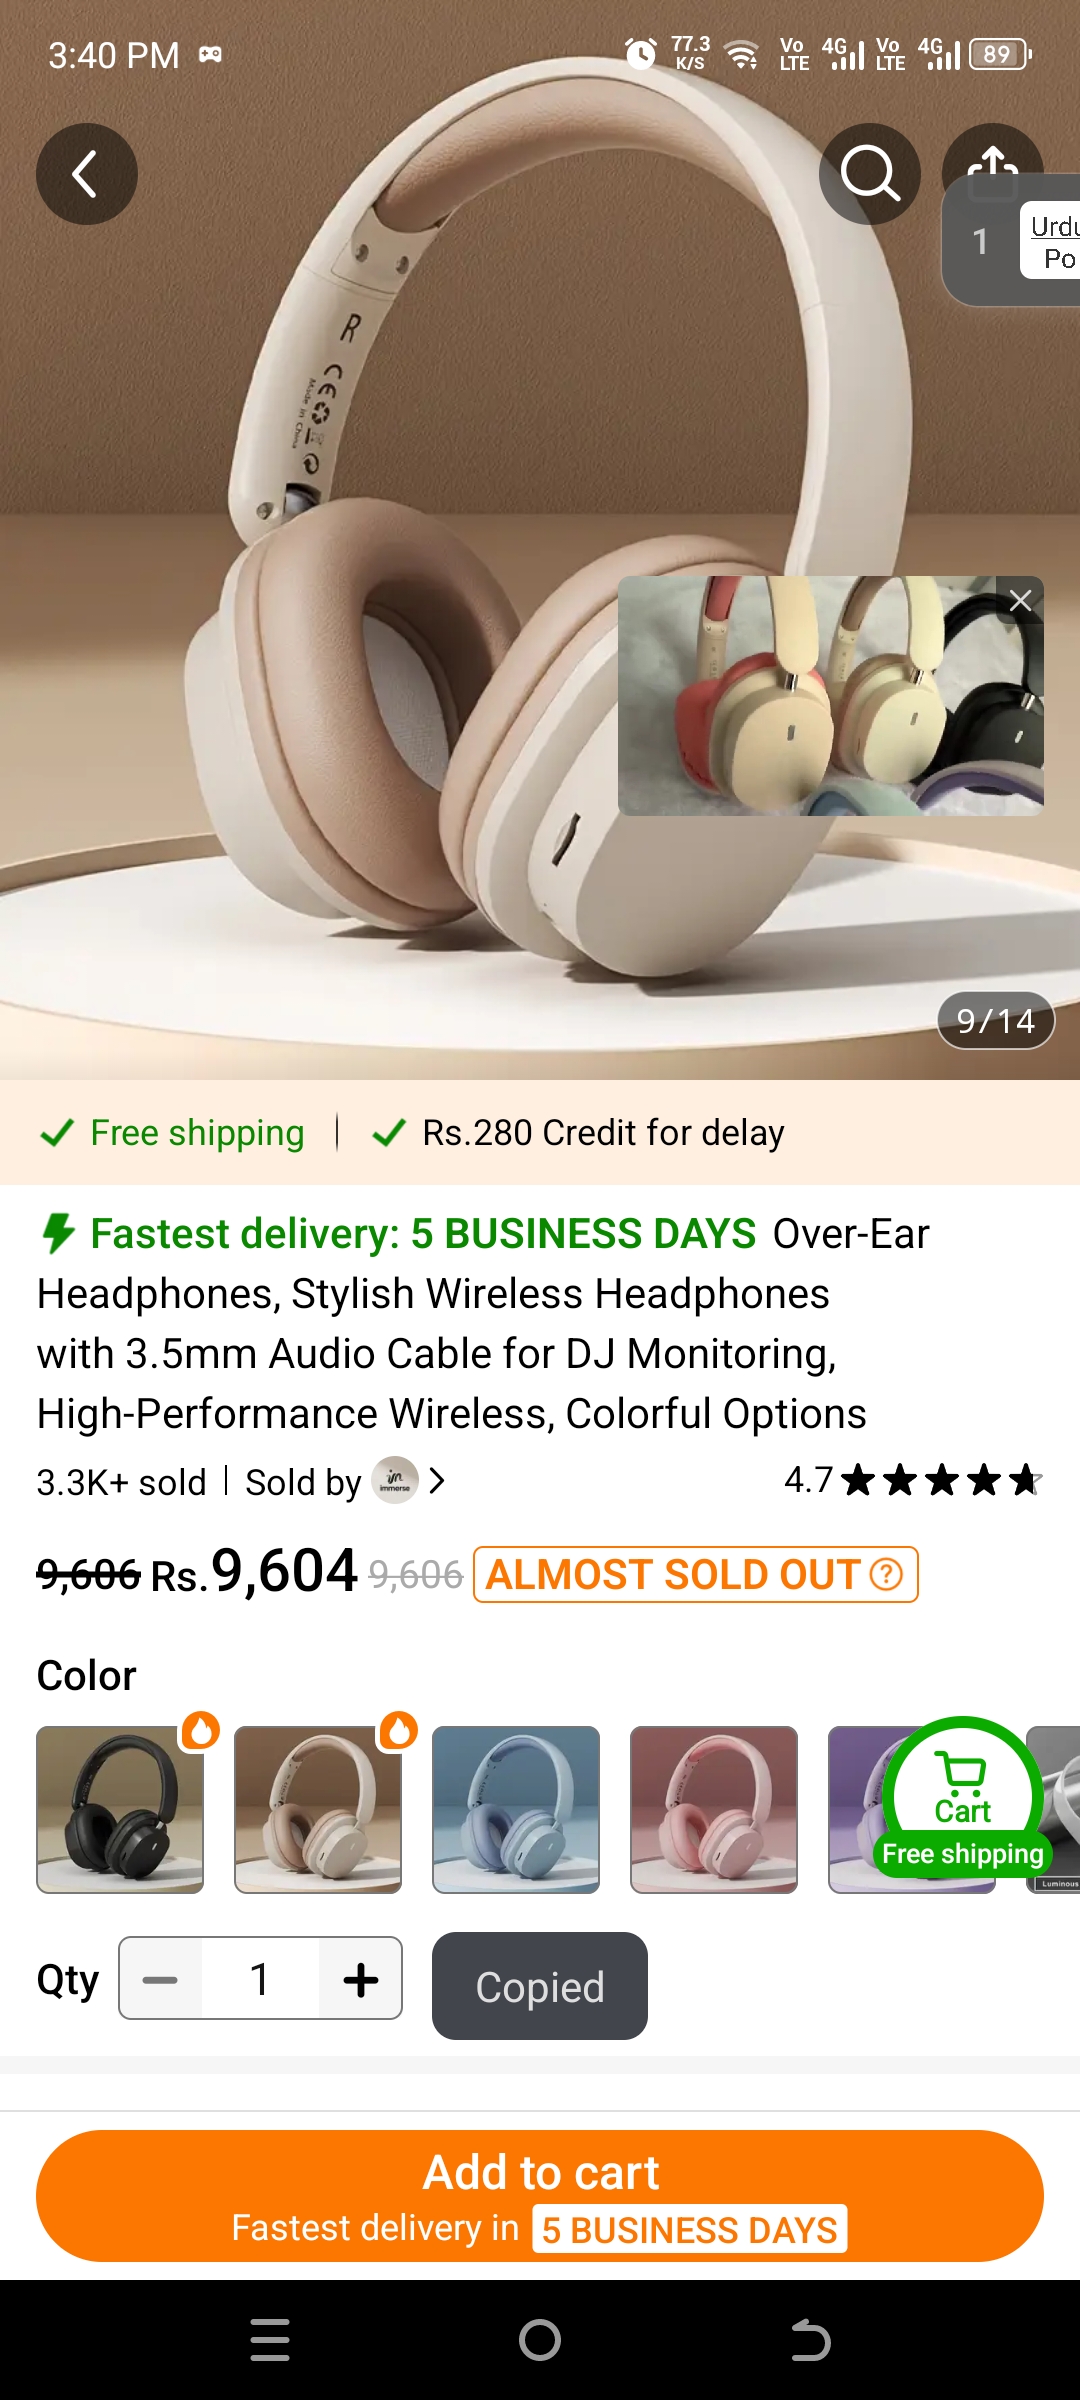Open search with the magnifier icon
This screenshot has height=2400, width=1080.
870,174
